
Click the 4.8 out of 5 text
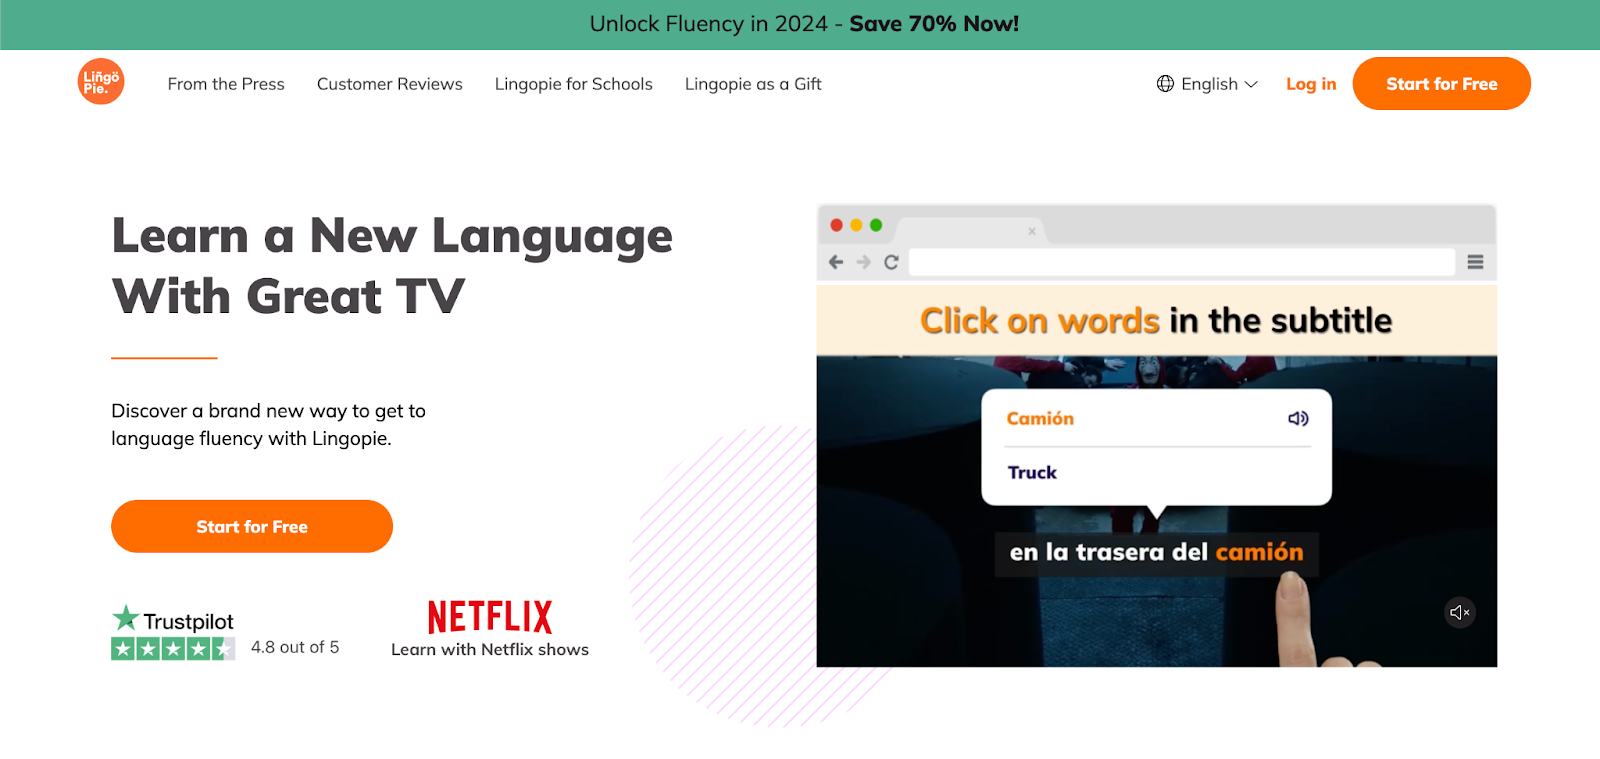(x=295, y=647)
